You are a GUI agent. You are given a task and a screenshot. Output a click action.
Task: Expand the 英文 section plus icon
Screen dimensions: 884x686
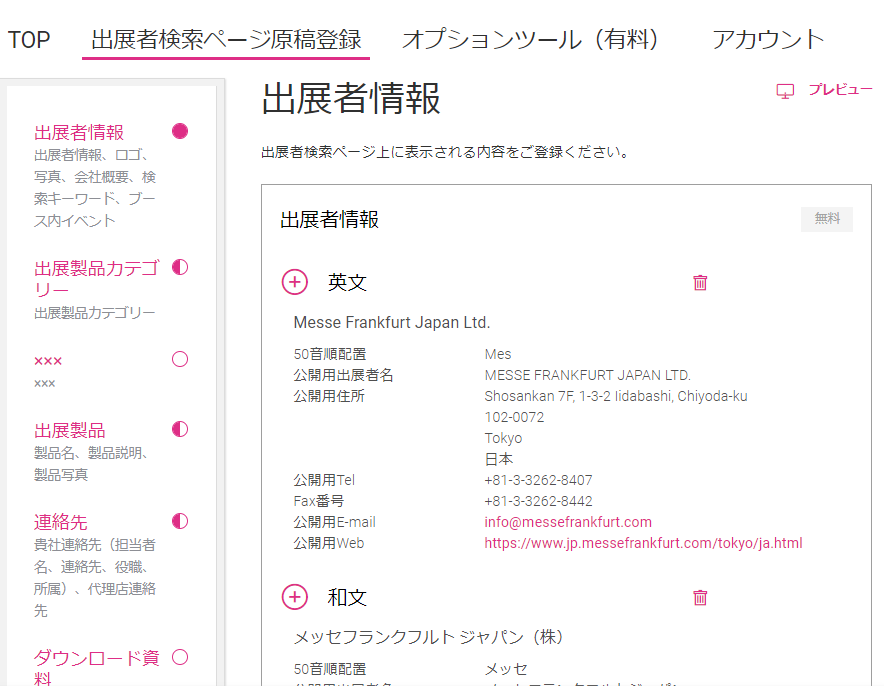[295, 282]
